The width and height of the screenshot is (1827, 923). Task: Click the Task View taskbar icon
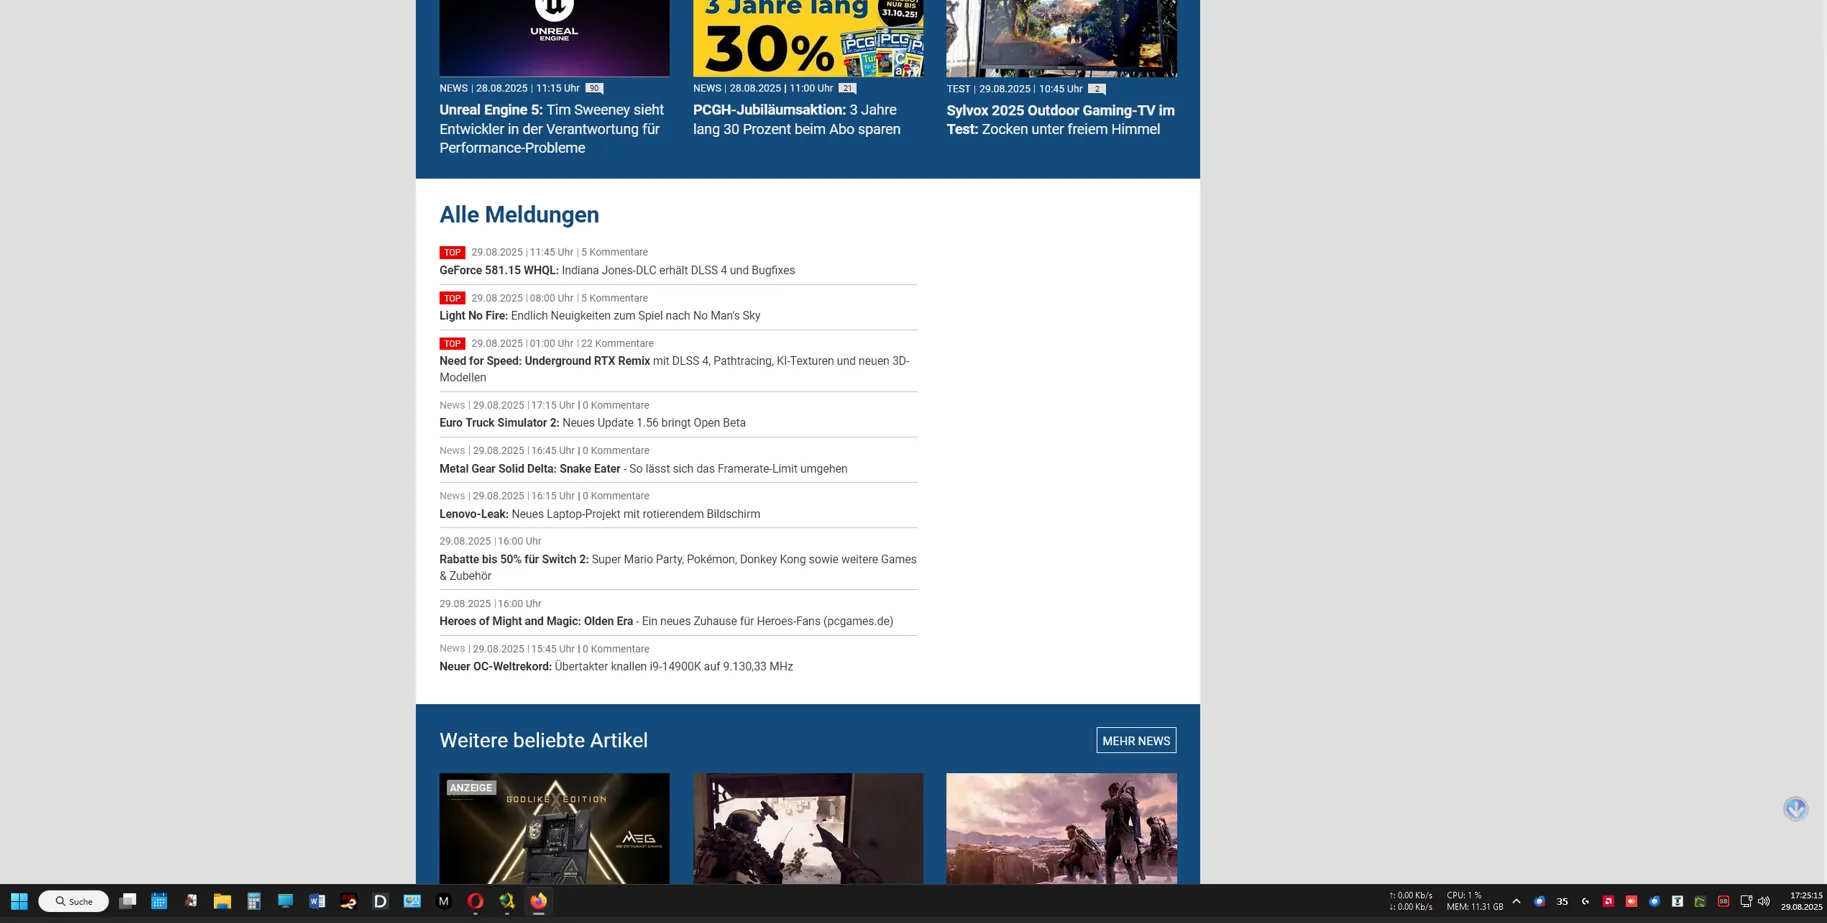[x=127, y=901]
